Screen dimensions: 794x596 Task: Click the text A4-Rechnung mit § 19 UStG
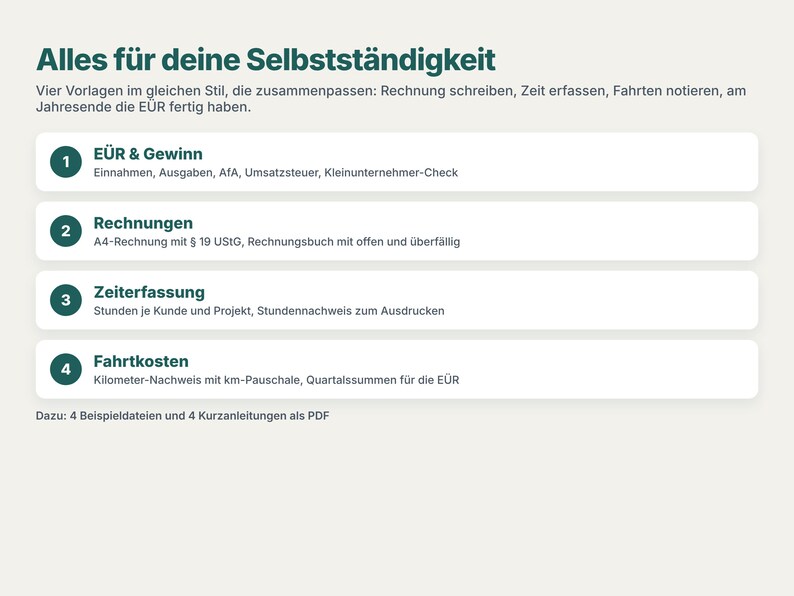pyautogui.click(x=169, y=242)
